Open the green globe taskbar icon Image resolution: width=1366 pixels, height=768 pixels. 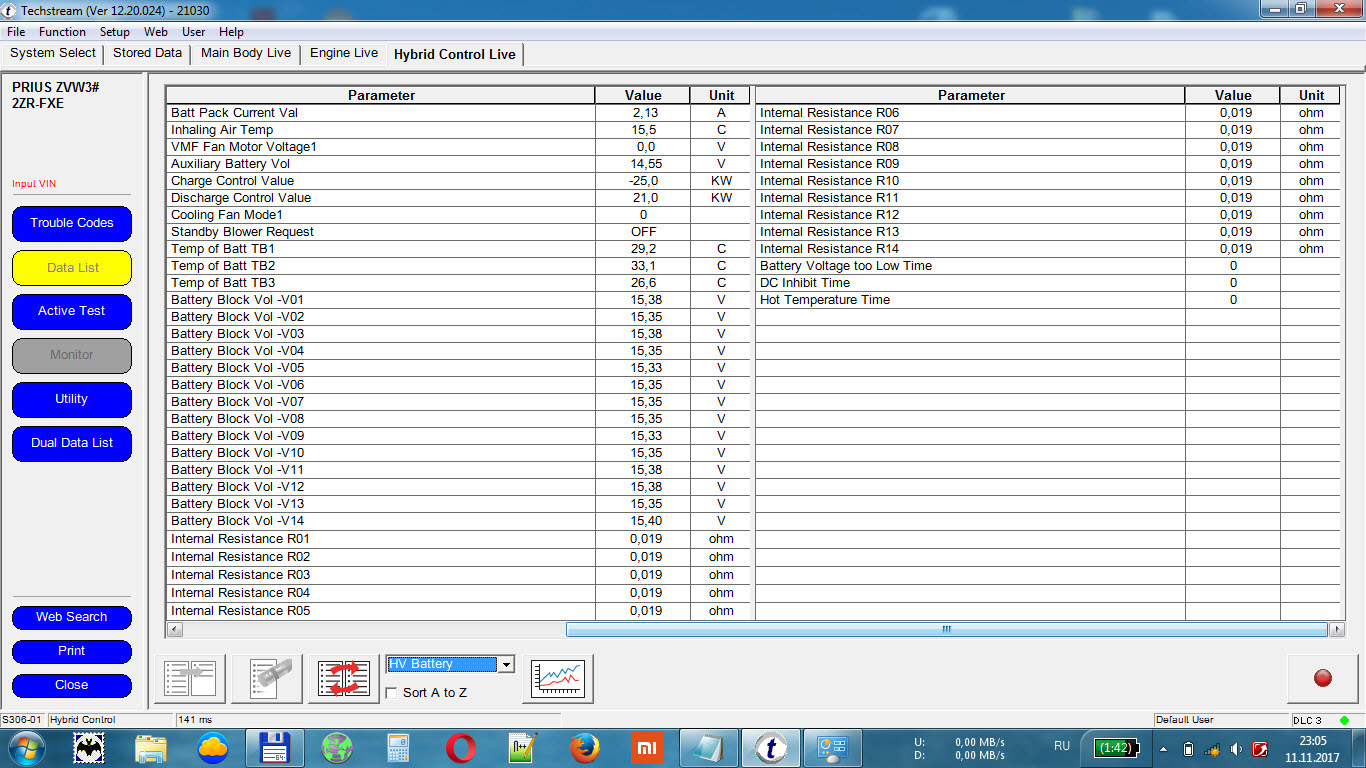click(337, 748)
